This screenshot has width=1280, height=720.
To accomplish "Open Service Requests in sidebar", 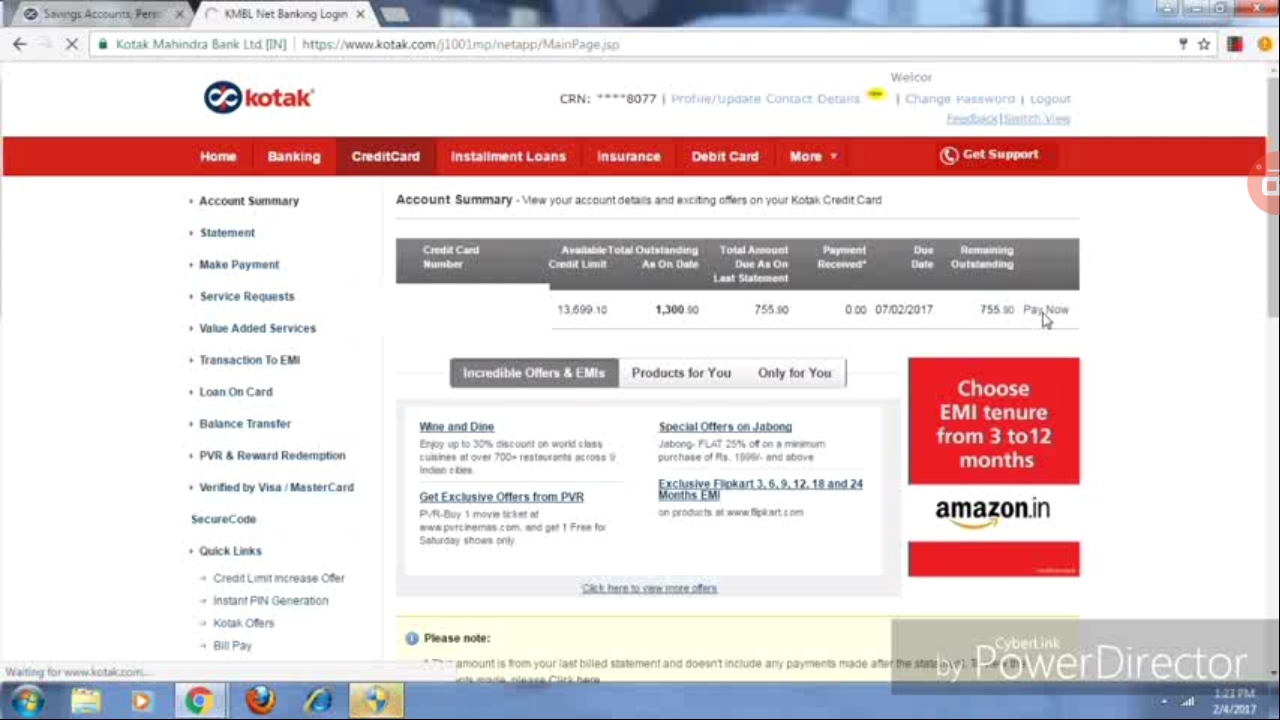I will (247, 297).
